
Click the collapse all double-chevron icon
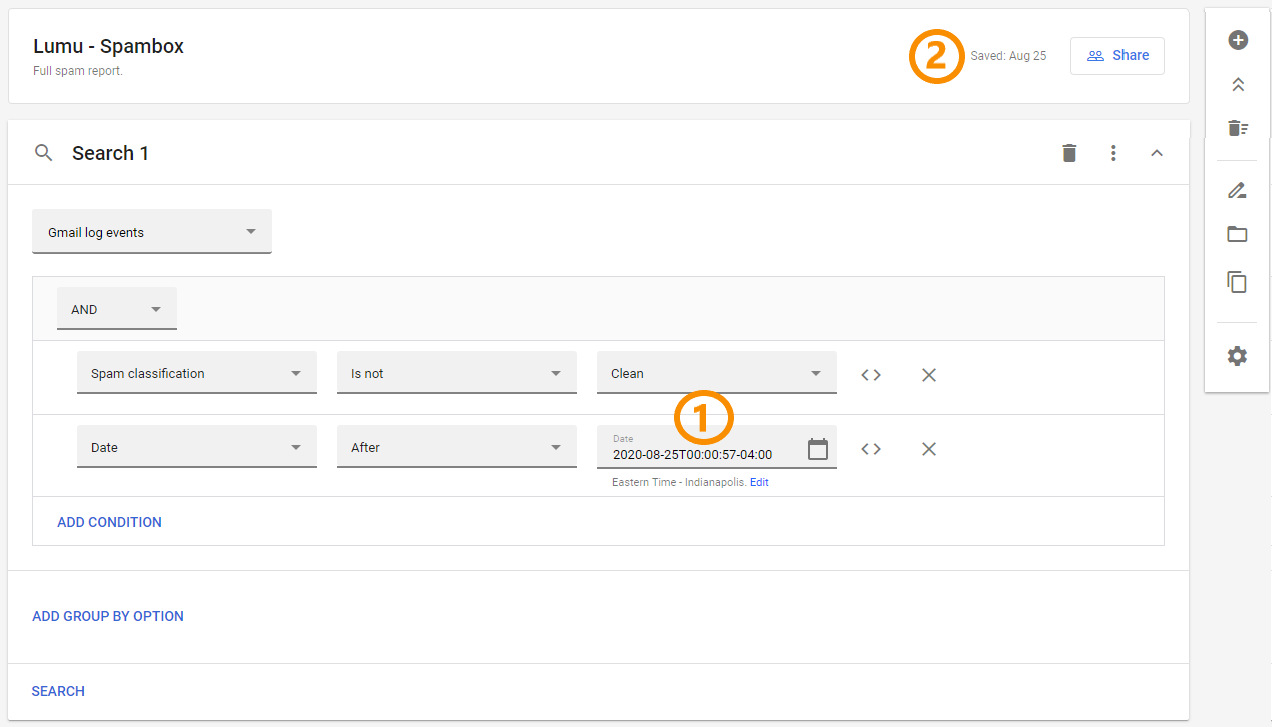tap(1237, 85)
